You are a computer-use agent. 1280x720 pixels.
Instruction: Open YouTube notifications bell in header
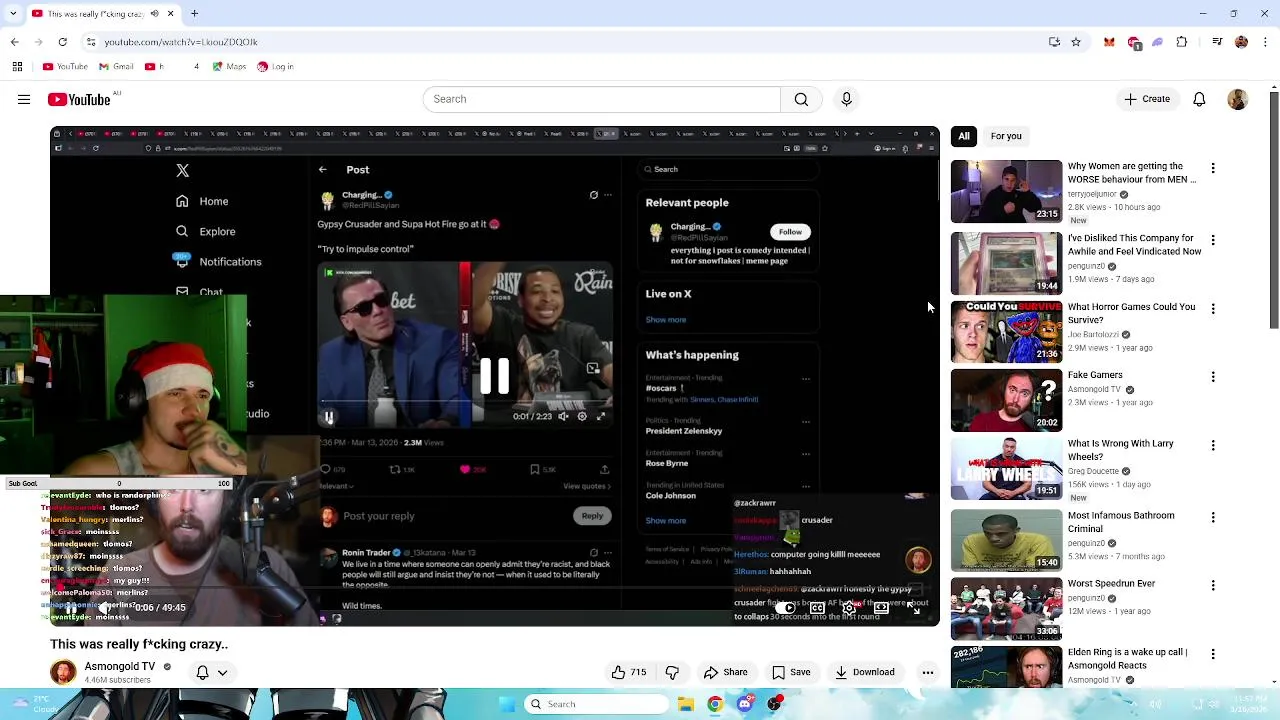click(x=1199, y=99)
